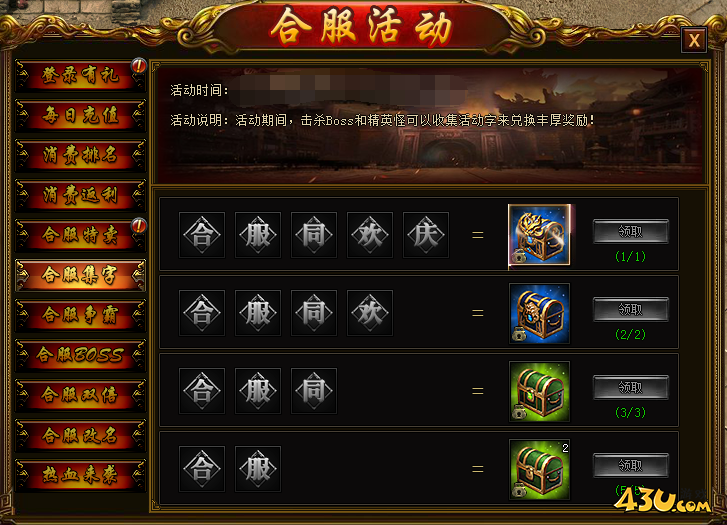
Task: Click the 服 character tile in bottom row
Action: pos(258,469)
